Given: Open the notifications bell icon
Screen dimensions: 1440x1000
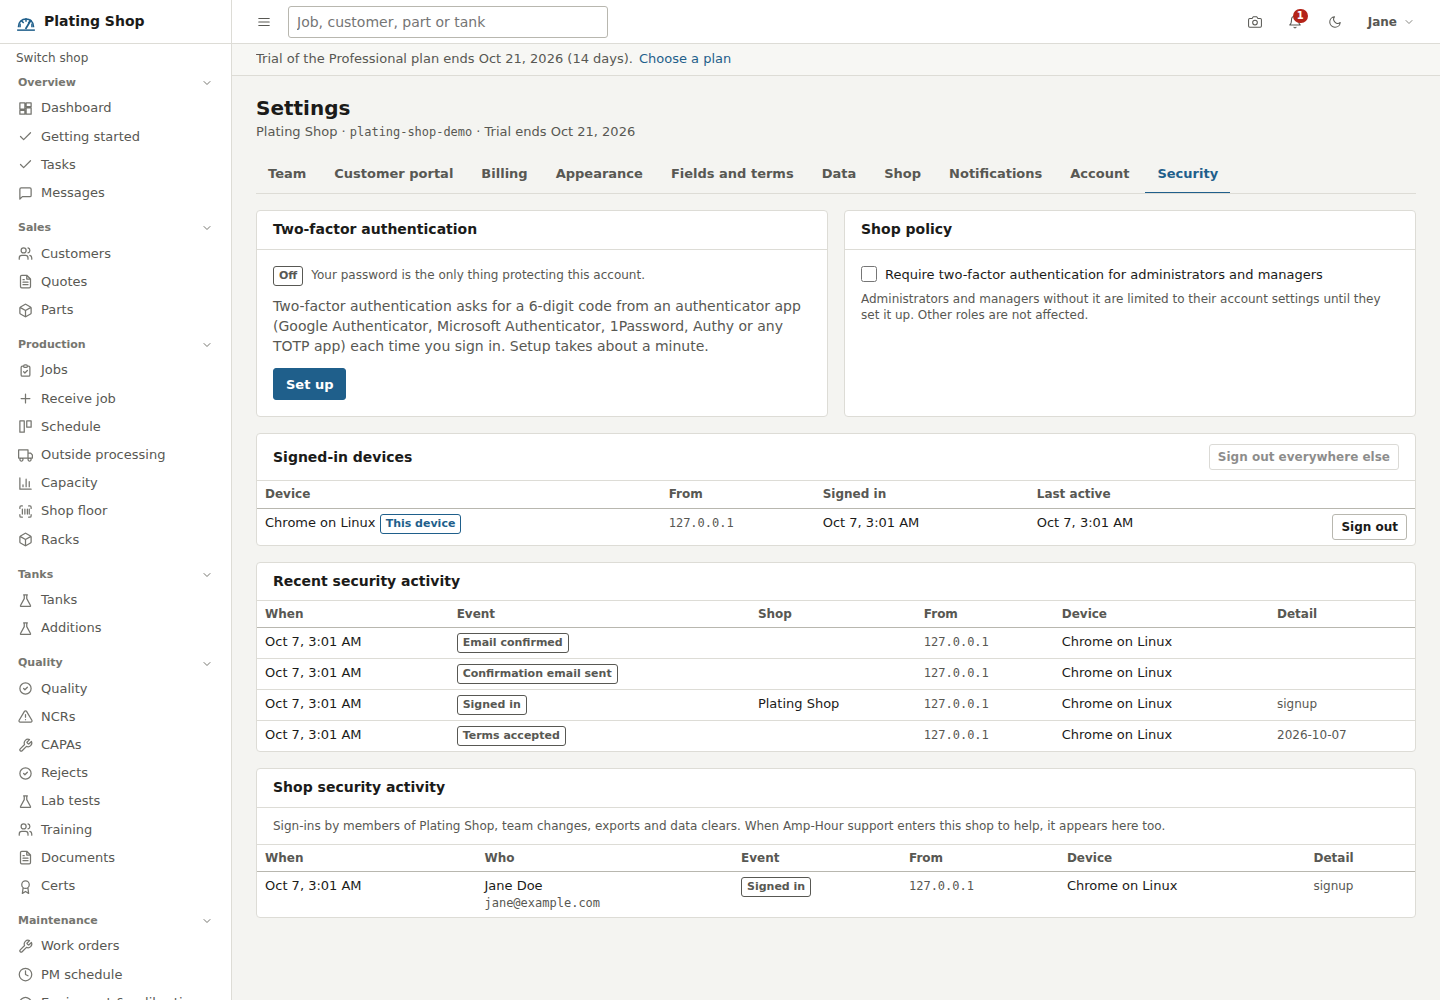Looking at the screenshot, I should click(1296, 21).
